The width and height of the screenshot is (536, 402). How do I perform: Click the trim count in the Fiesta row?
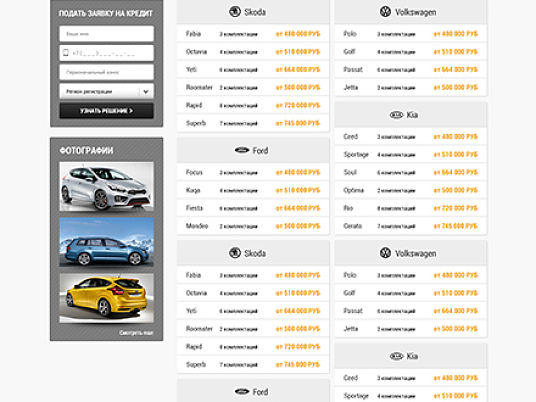[x=238, y=209]
